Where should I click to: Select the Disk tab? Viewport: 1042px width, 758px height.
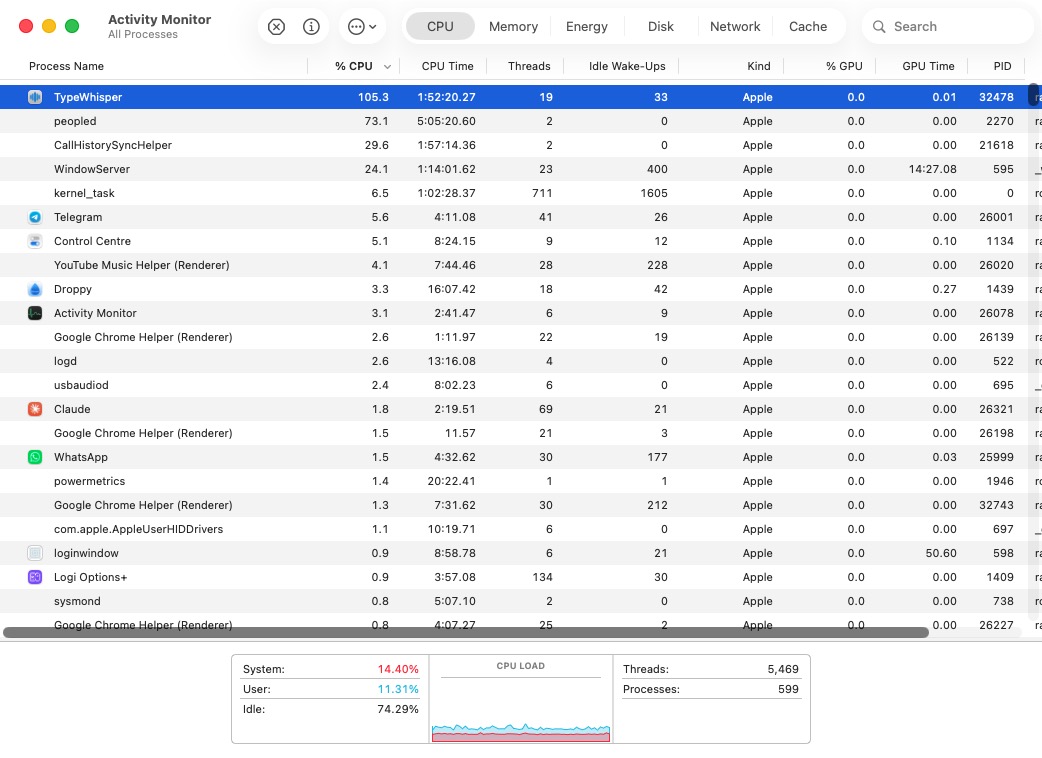point(660,27)
